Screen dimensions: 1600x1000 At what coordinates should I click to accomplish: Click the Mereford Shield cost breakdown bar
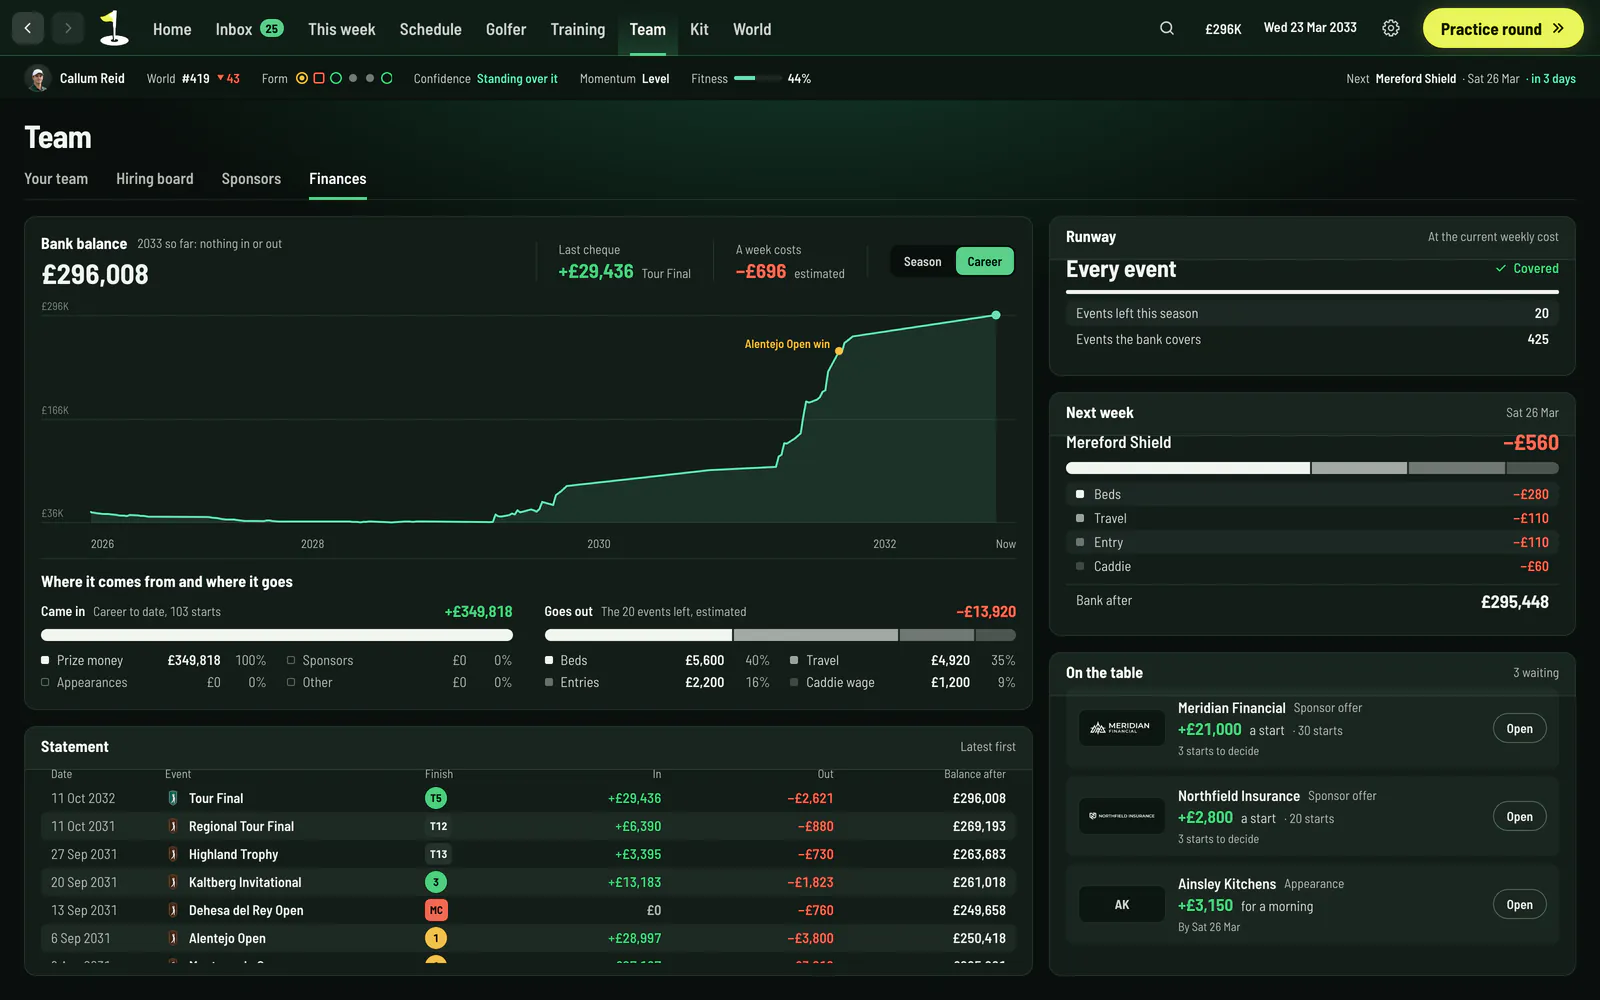pyautogui.click(x=1312, y=468)
